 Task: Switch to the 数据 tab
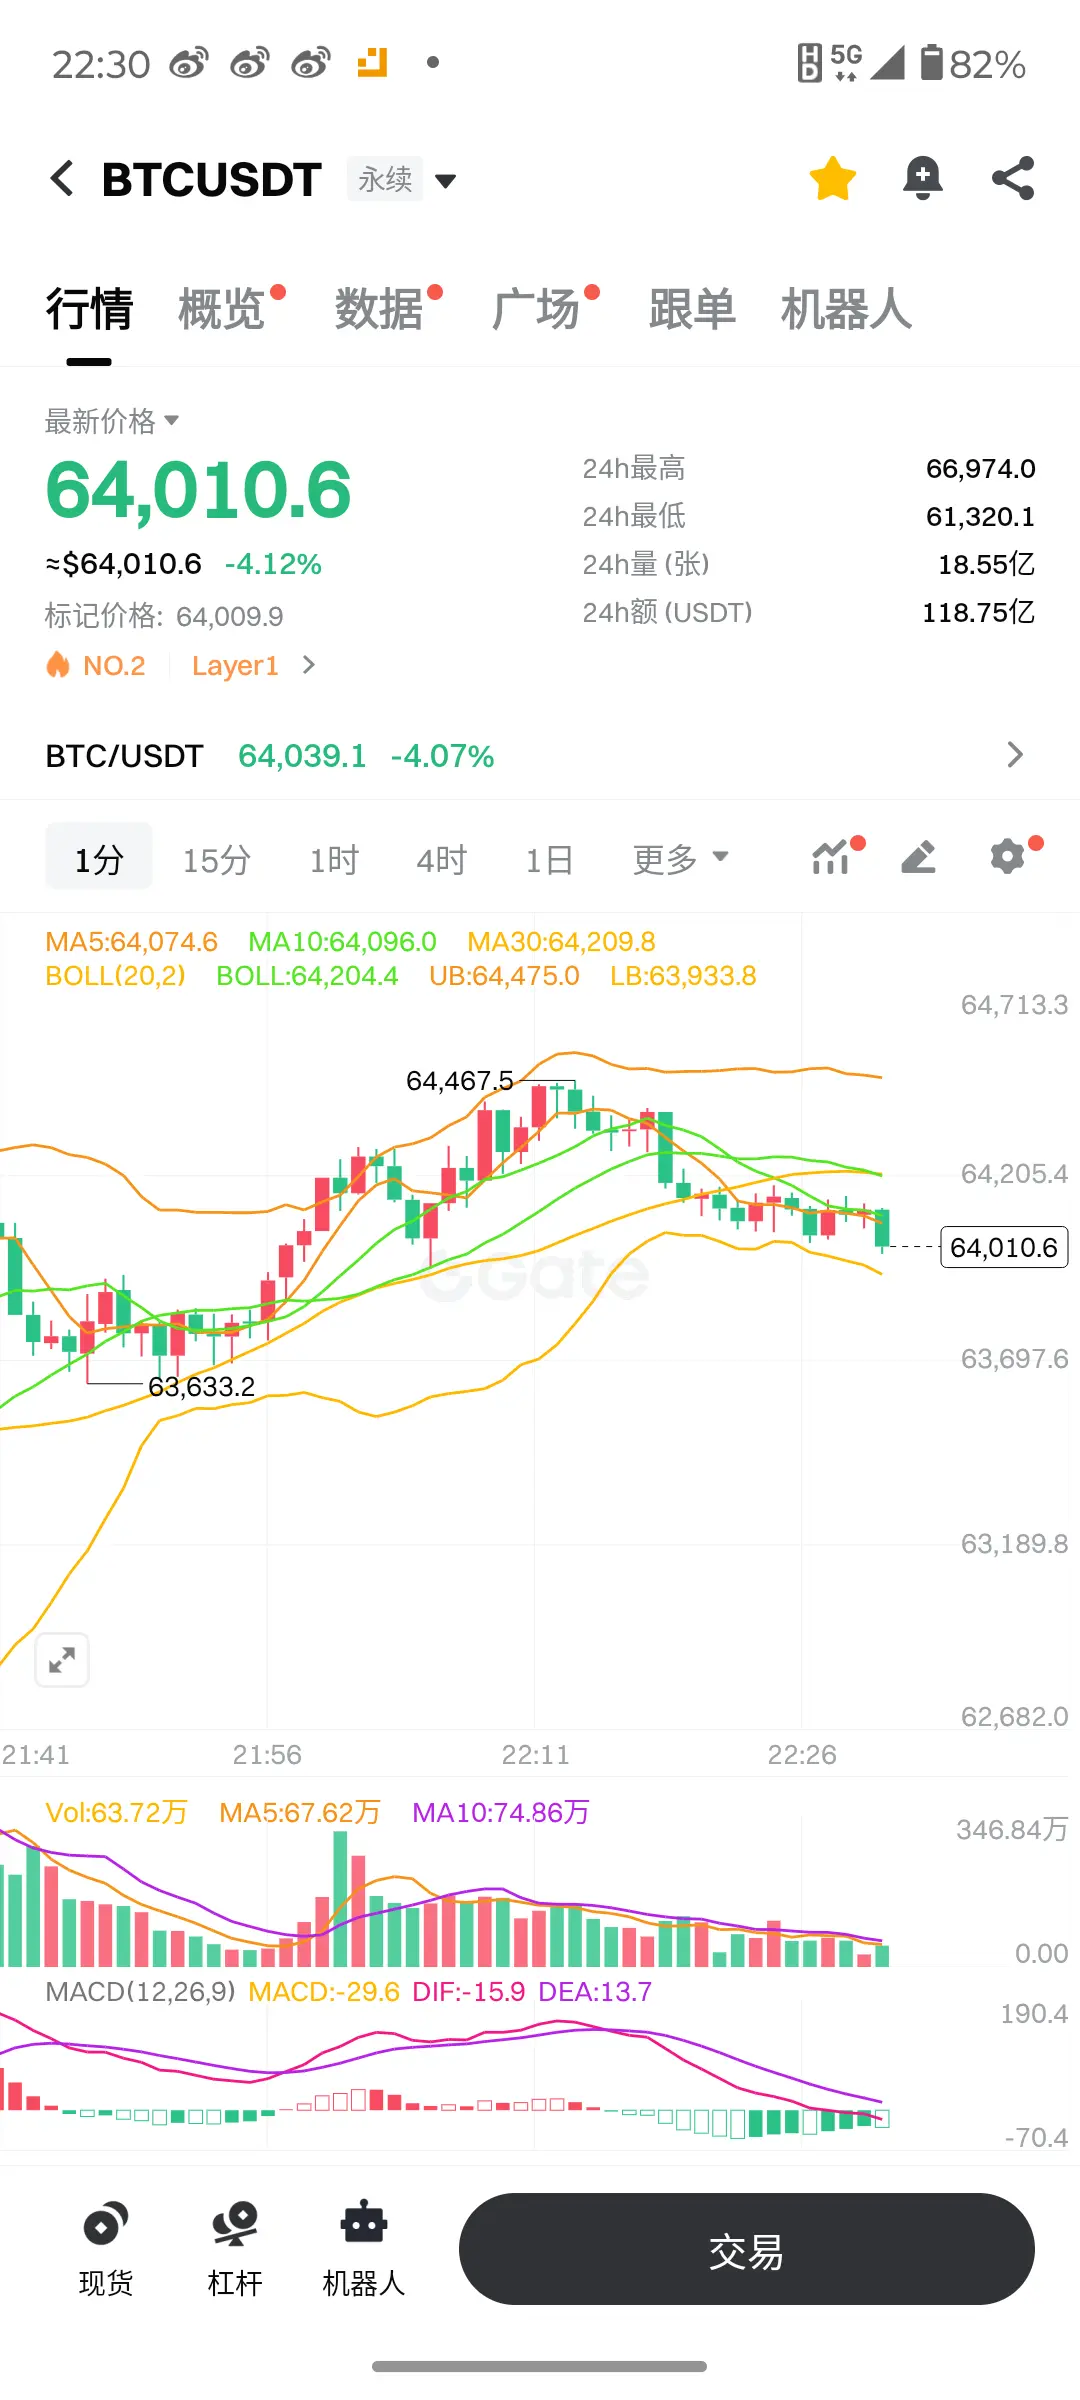pos(378,309)
